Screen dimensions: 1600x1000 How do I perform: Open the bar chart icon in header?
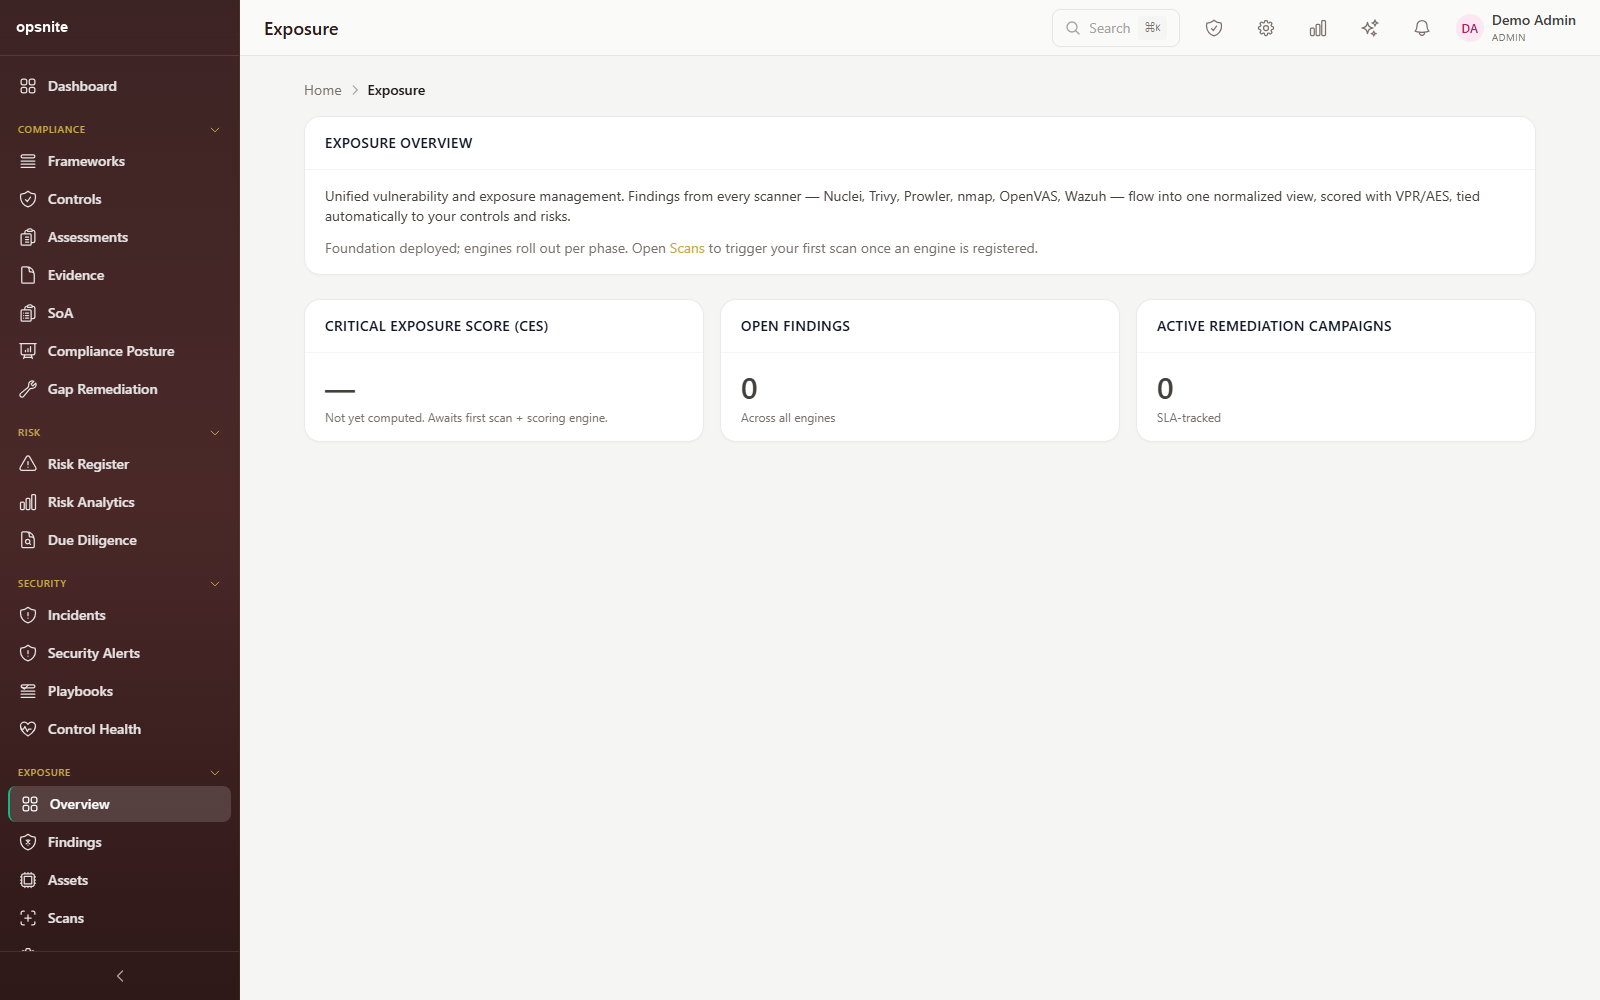[1318, 28]
